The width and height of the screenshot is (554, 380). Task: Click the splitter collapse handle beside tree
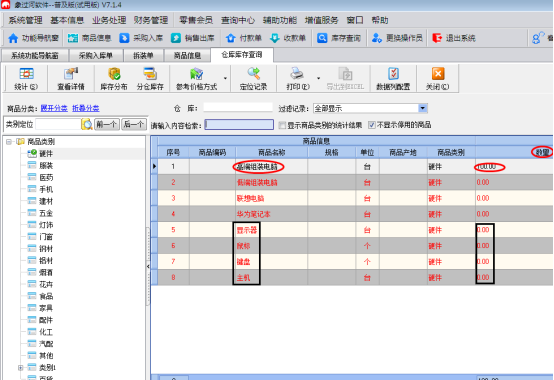pyautogui.click(x=148, y=266)
